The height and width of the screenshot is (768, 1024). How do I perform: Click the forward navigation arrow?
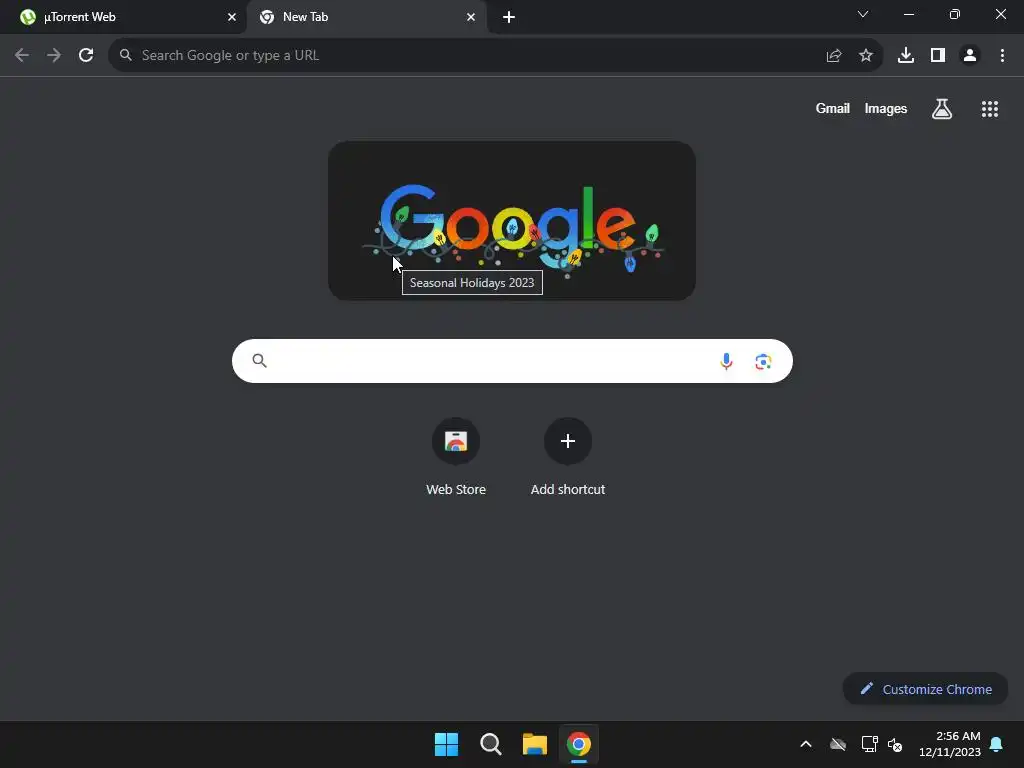[54, 56]
